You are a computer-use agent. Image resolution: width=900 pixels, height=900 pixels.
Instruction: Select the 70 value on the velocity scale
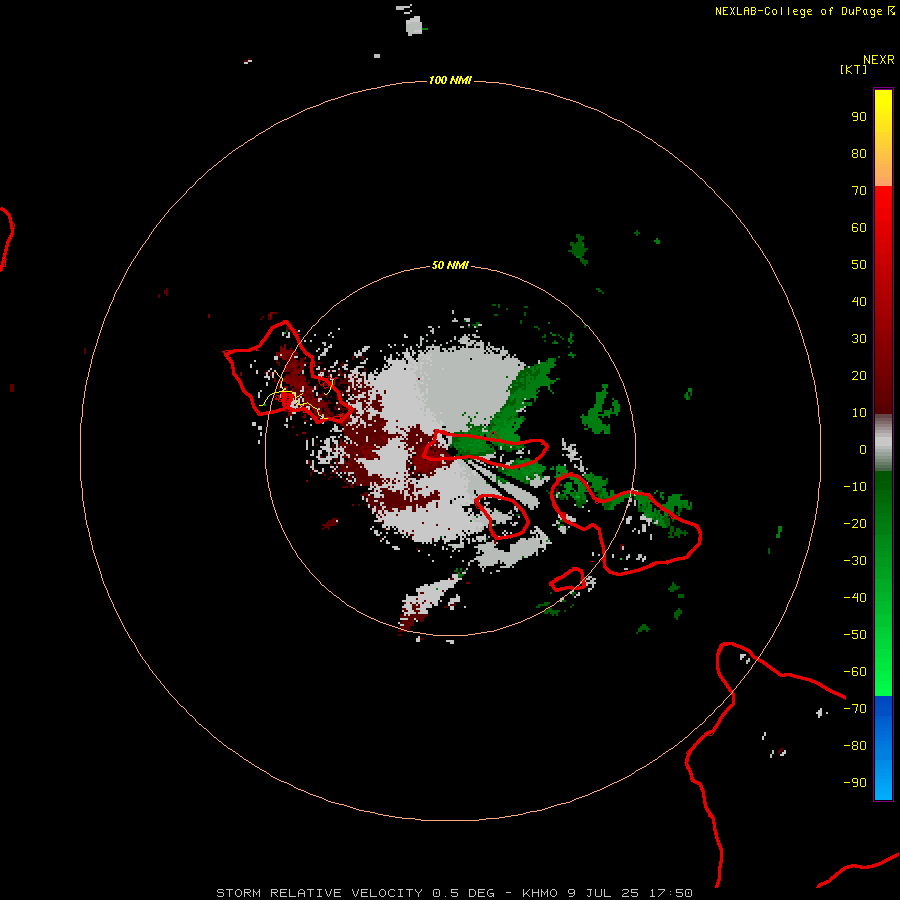coord(859,191)
